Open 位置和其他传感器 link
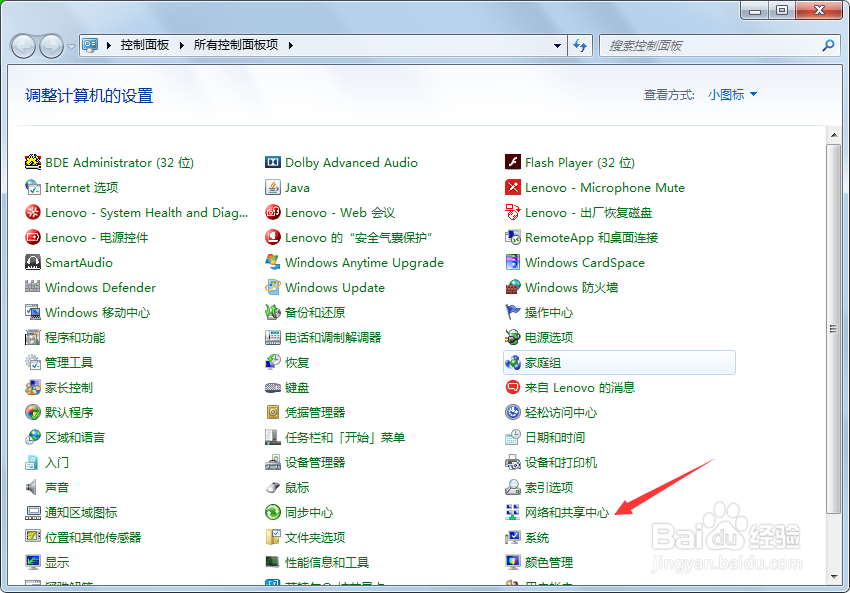This screenshot has height=593, width=850. click(x=93, y=538)
